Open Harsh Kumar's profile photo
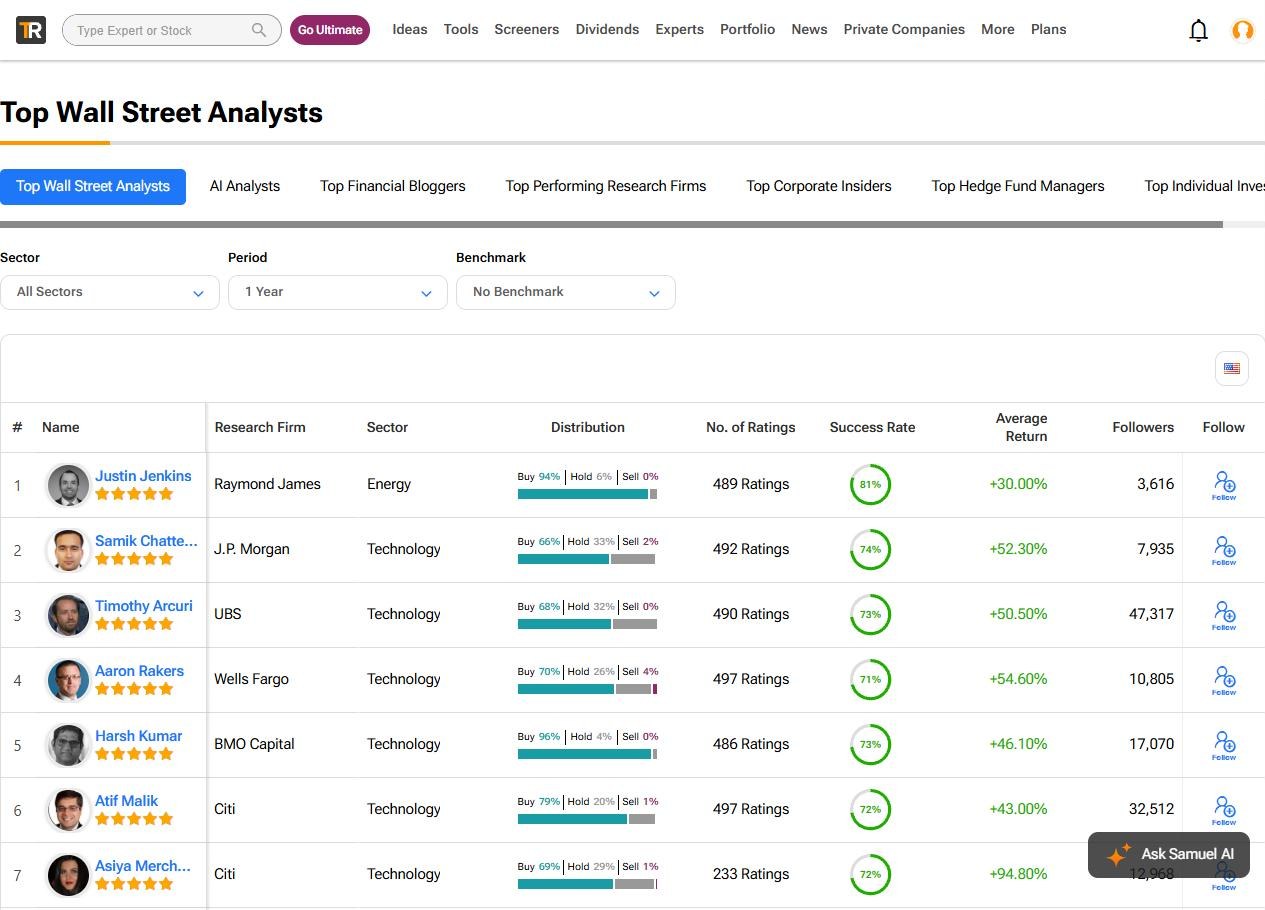 [68, 745]
